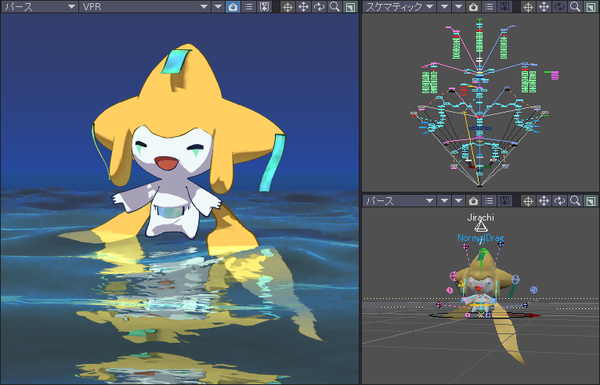
Task: Click the center crosshair icon in VPR viewport
Action: tap(288, 7)
